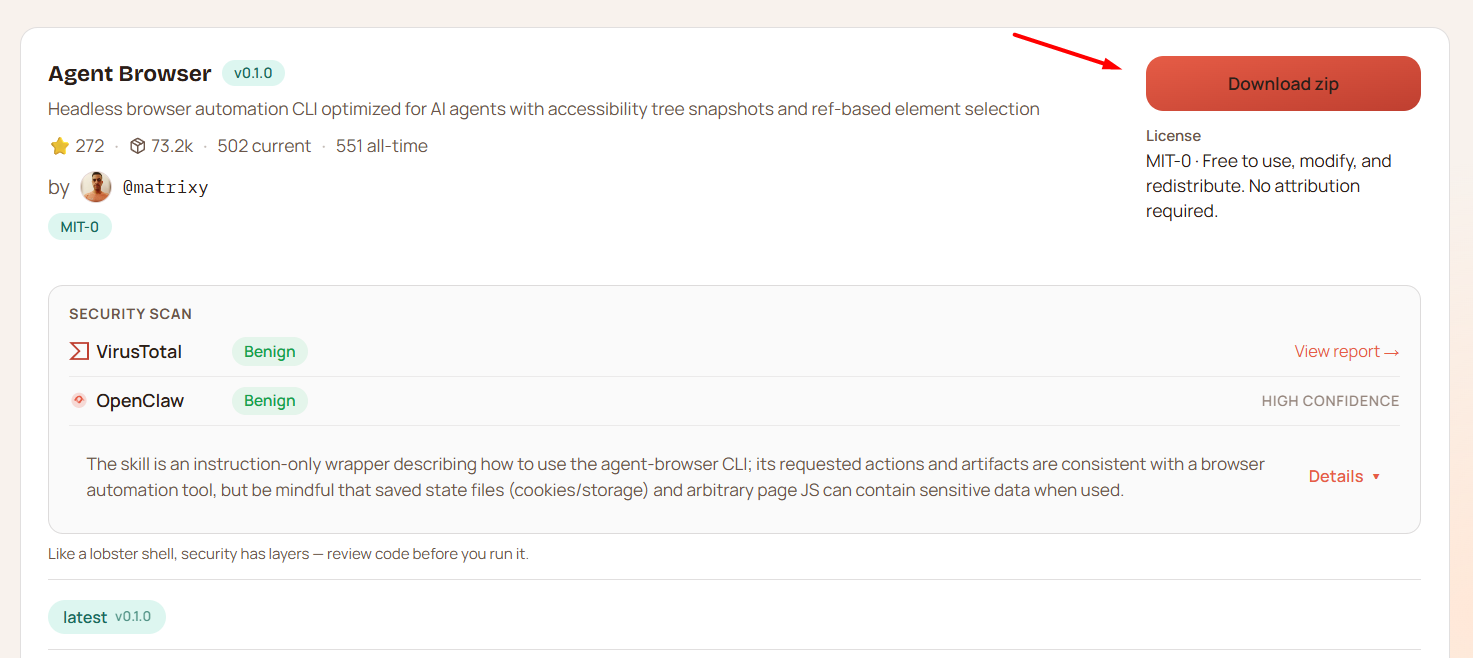Click the VirusTotal logo icon
The image size is (1473, 658).
click(x=79, y=352)
